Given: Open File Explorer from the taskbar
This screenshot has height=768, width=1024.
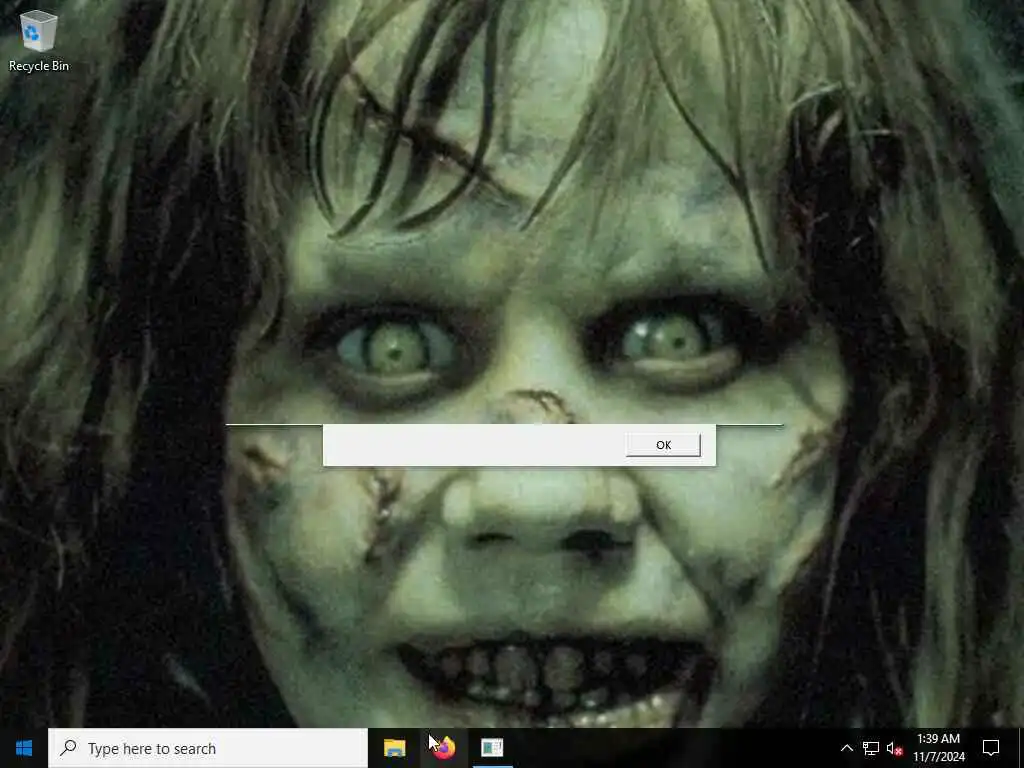Looking at the screenshot, I should click(394, 748).
